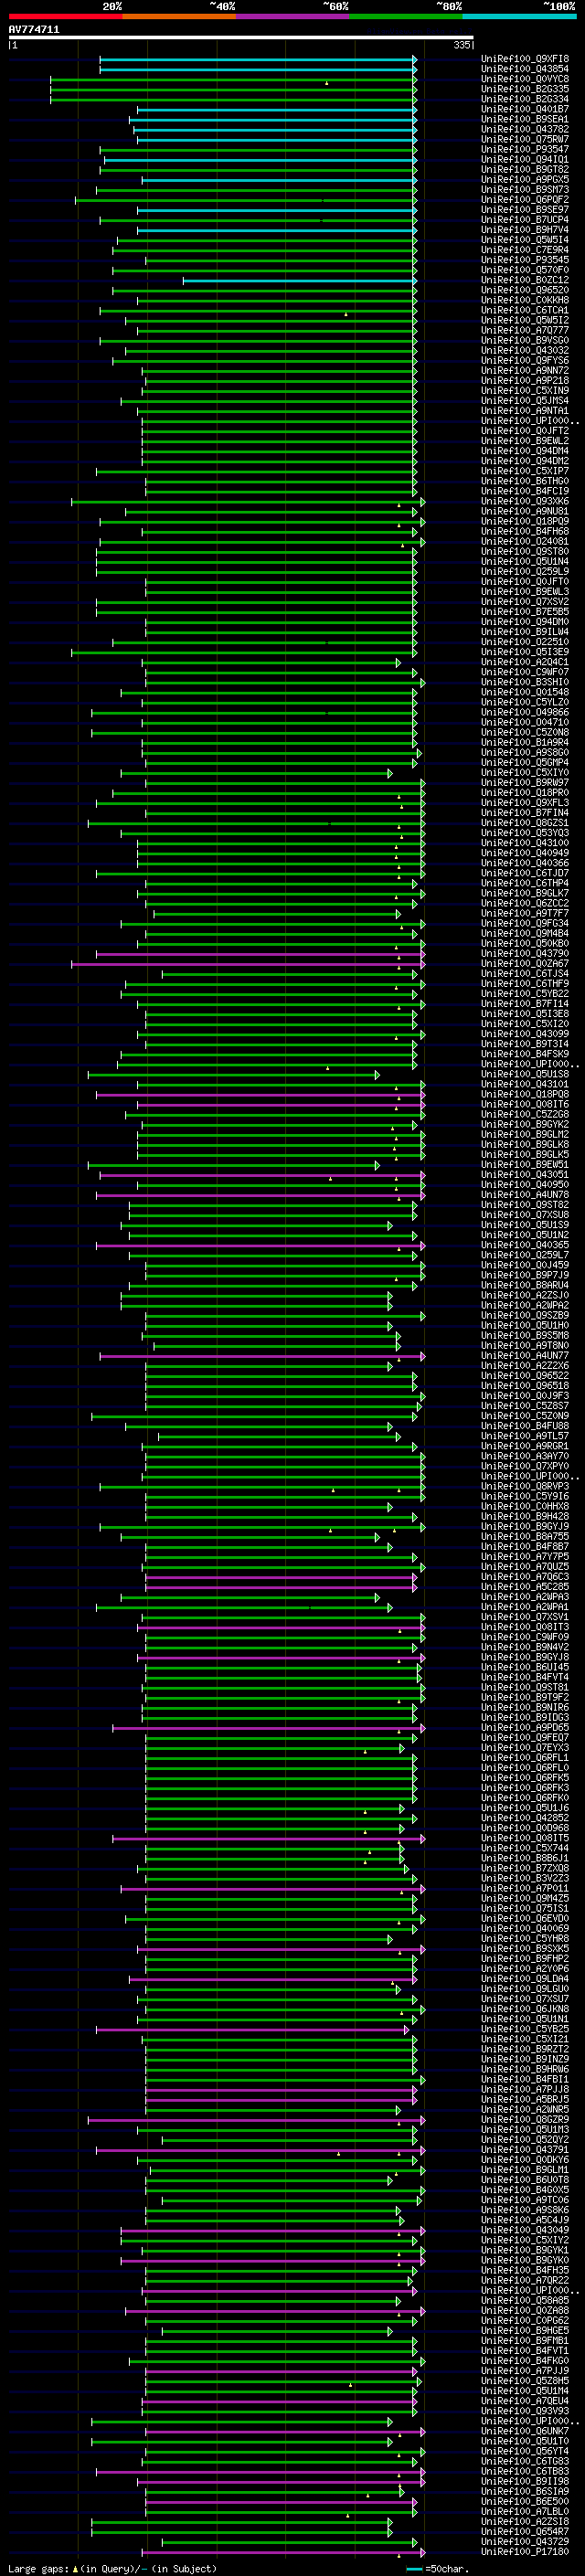Open hit UniRef100_Q9XFI8
Screen dimensions: 585x2576
click(x=525, y=60)
